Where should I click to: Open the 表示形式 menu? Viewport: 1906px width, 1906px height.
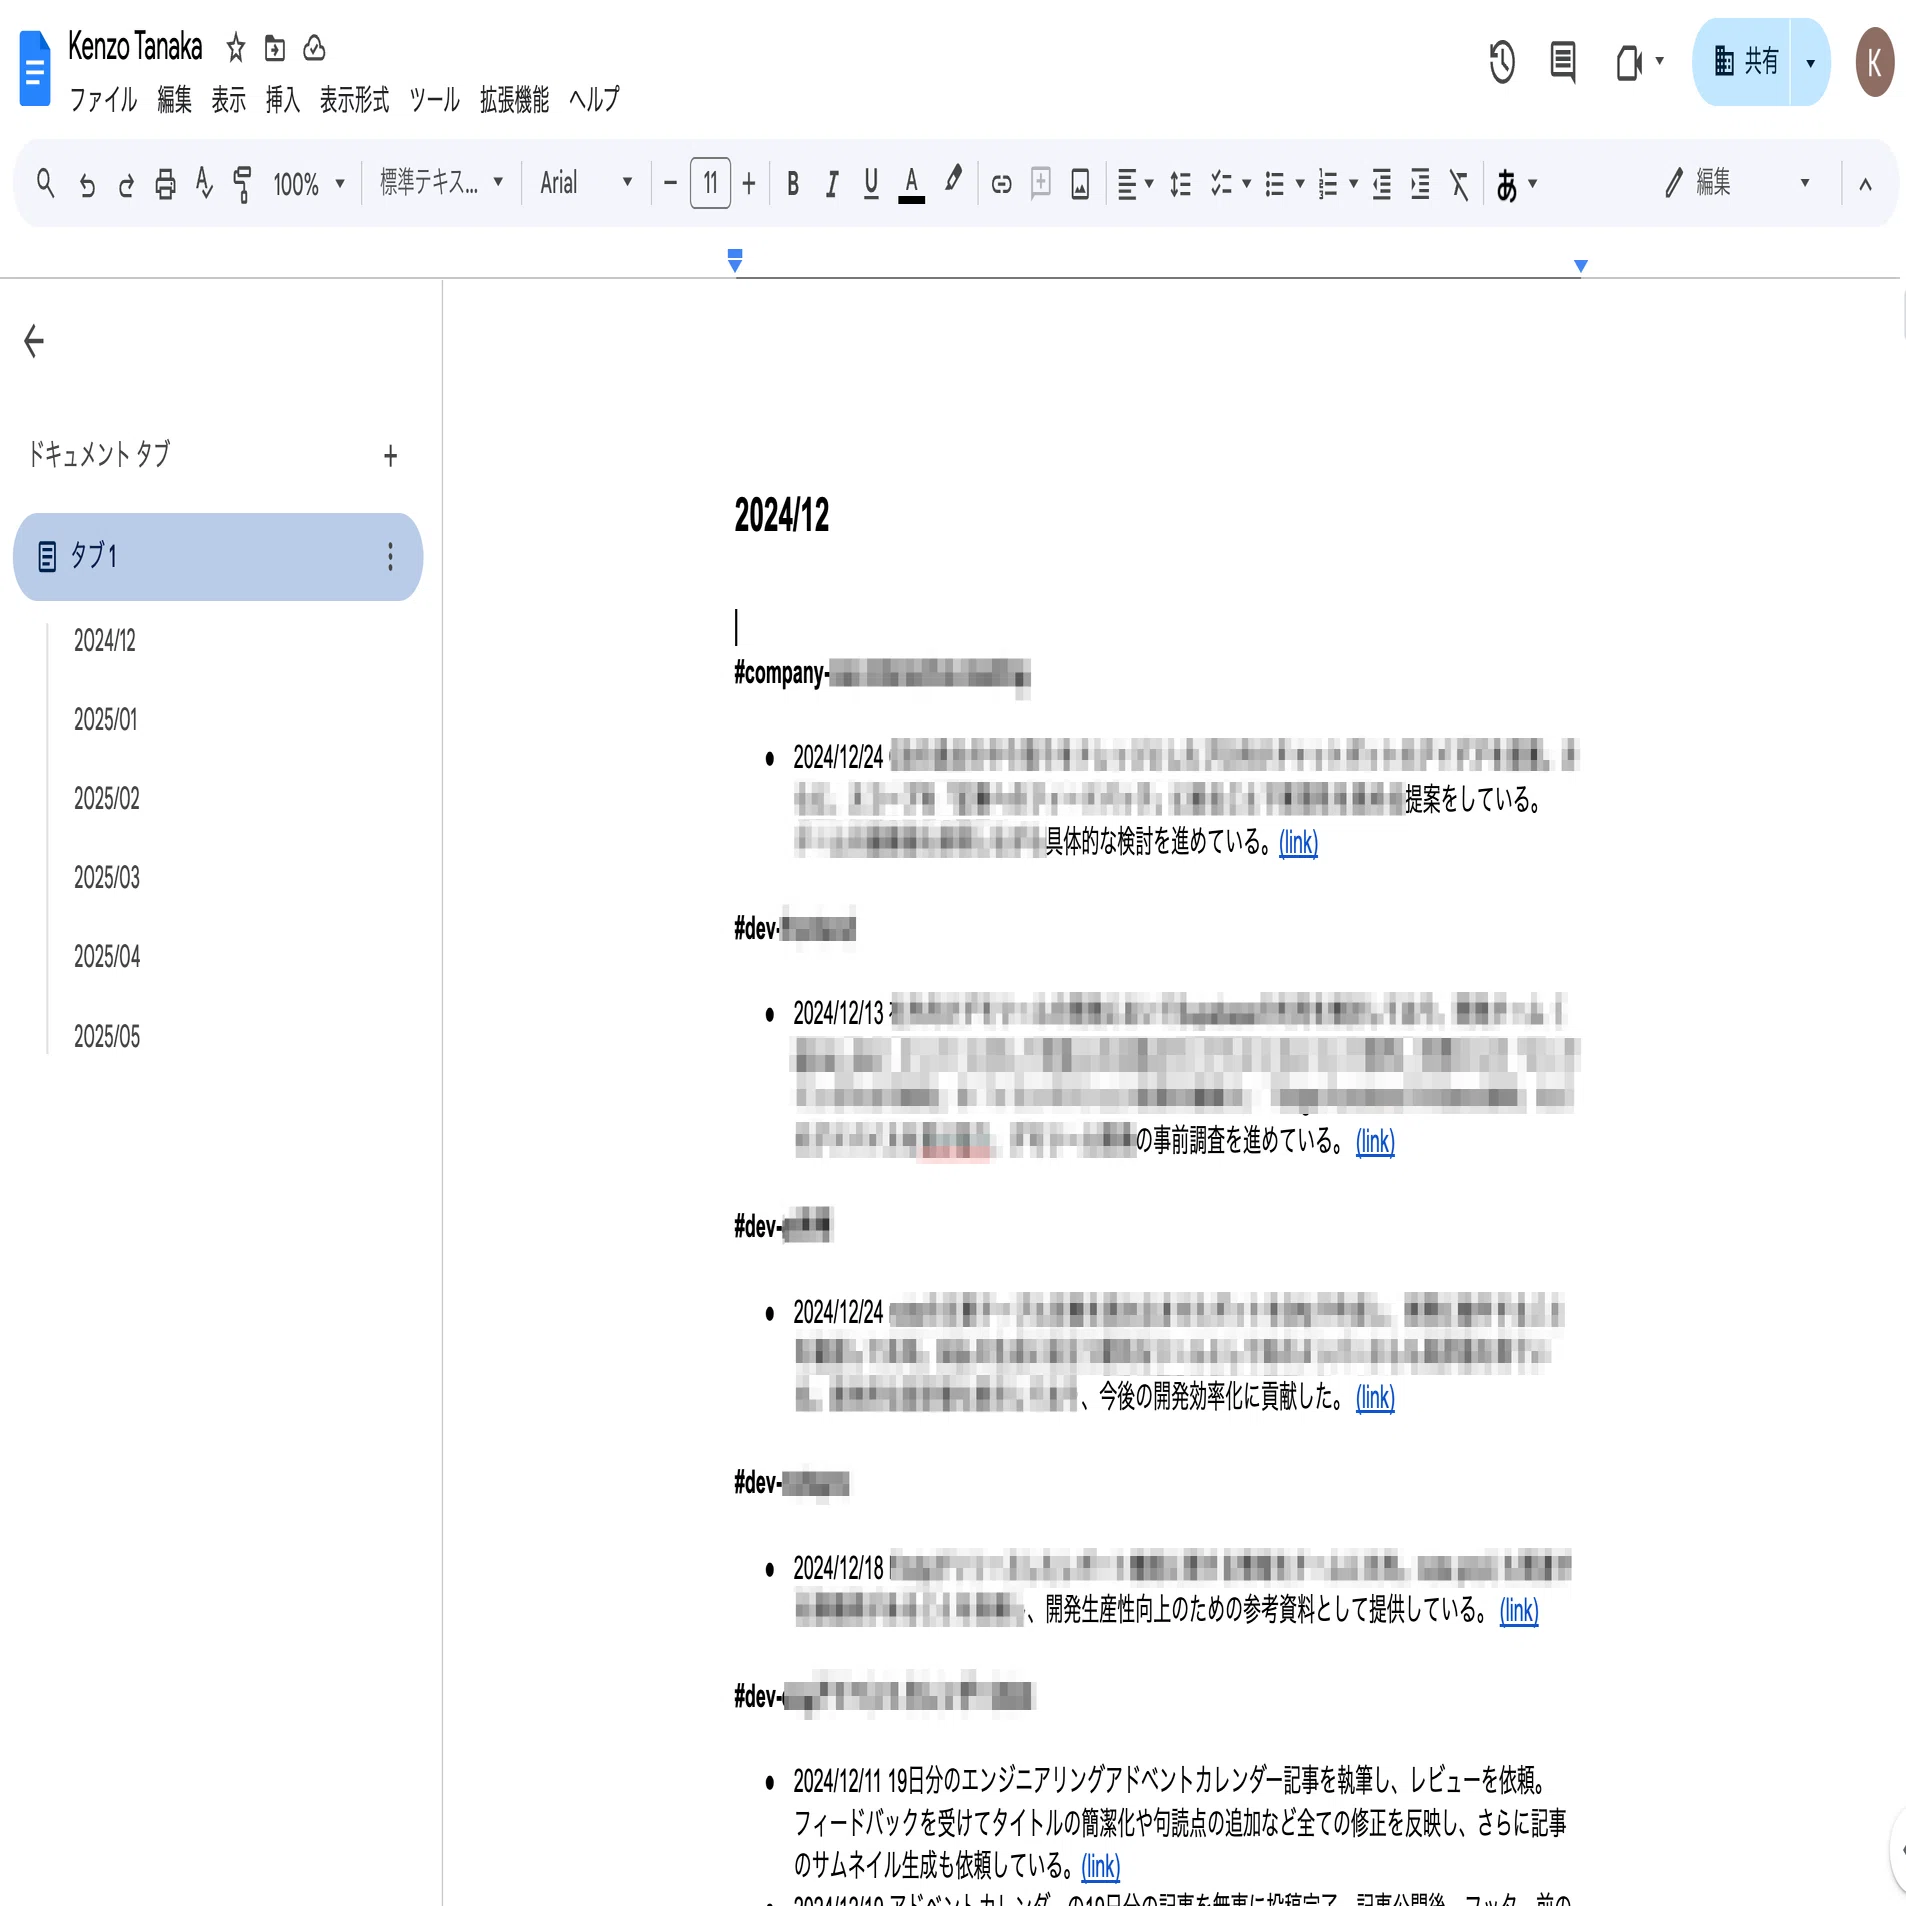[354, 99]
